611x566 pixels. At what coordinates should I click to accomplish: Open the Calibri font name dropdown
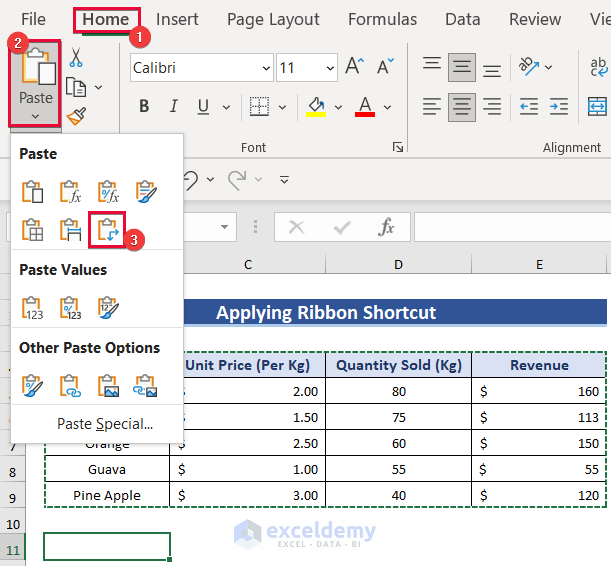click(266, 68)
